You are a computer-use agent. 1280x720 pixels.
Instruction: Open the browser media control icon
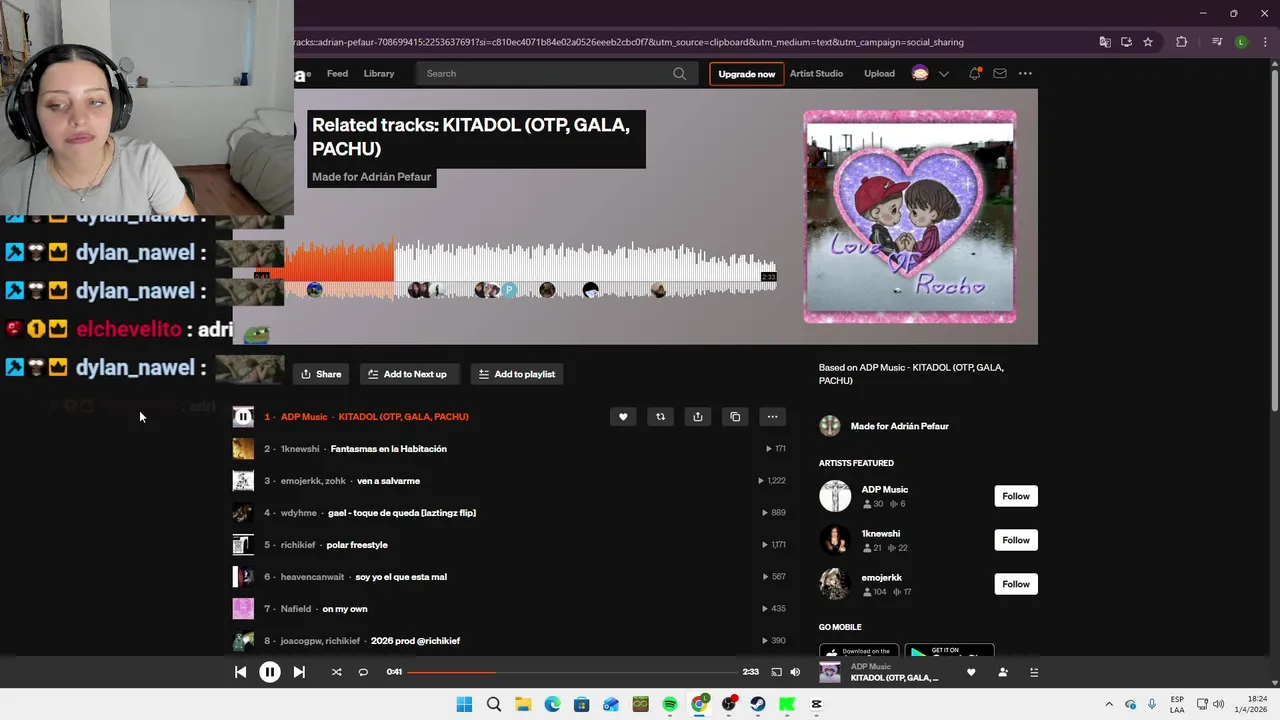tap(1217, 42)
